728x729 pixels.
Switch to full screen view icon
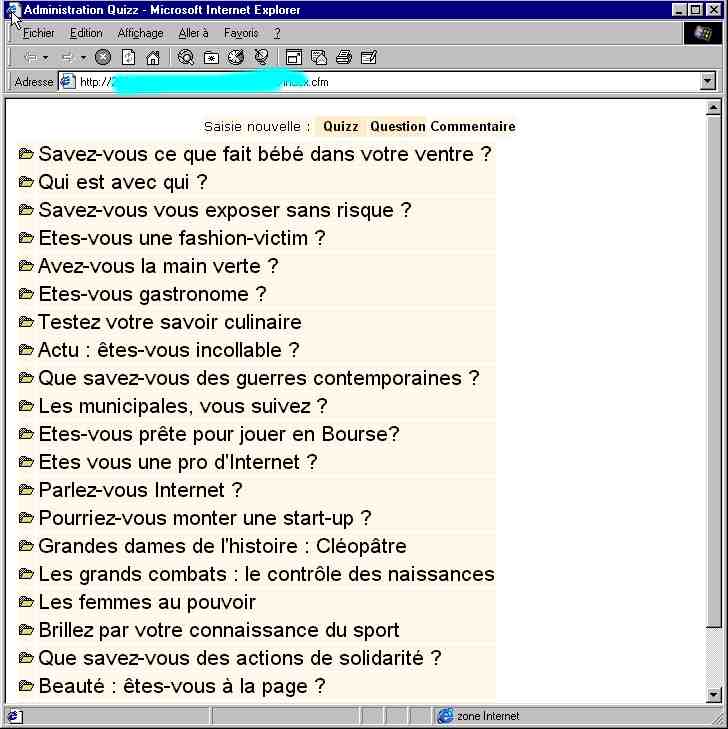coord(294,58)
